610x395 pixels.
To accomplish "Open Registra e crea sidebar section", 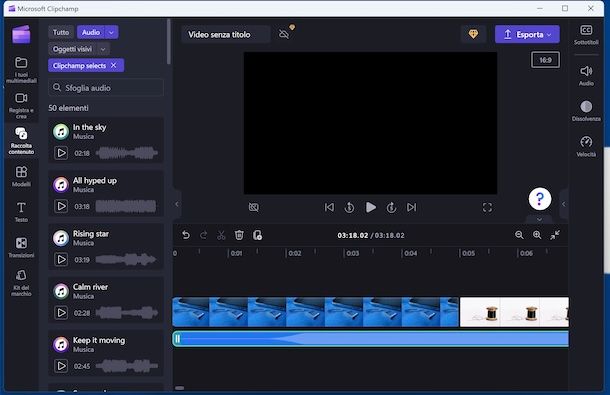I will (x=21, y=105).
